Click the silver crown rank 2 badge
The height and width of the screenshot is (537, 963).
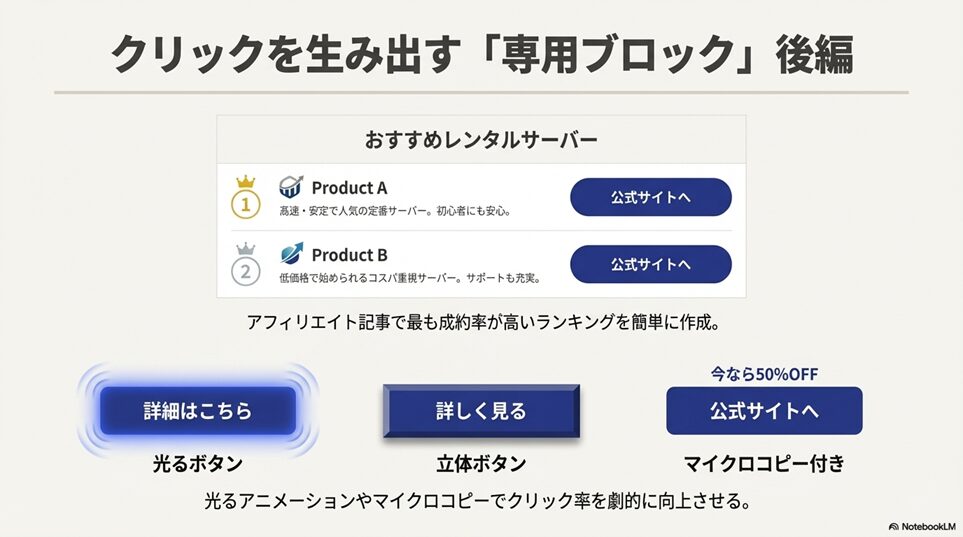pos(245,265)
